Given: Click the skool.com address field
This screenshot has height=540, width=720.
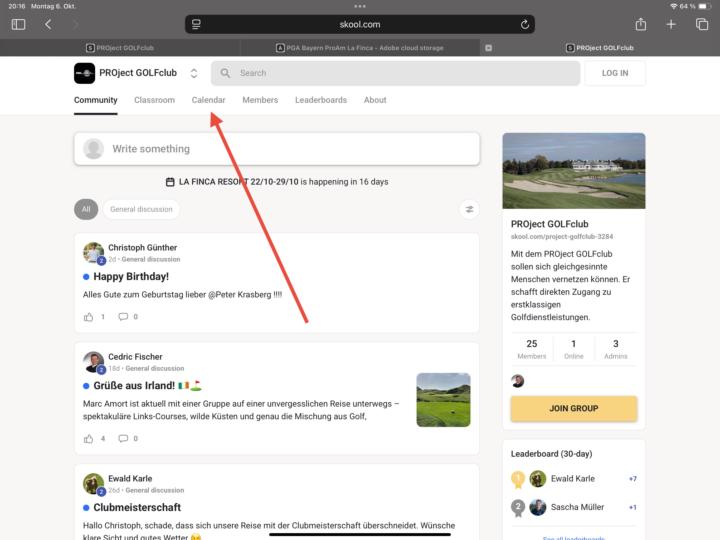Looking at the screenshot, I should [x=360, y=24].
